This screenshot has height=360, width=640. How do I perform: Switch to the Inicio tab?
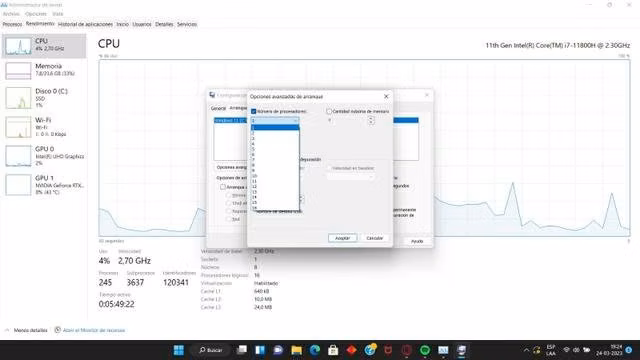coord(122,24)
